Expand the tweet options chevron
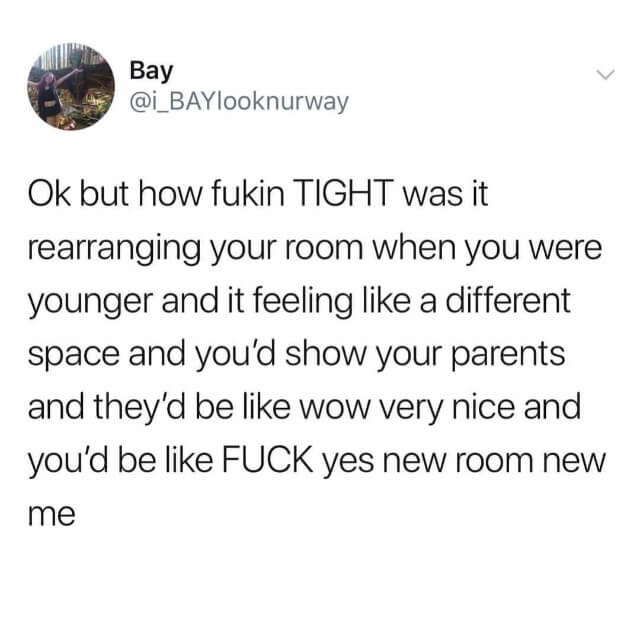This screenshot has height=631, width=637. pyautogui.click(x=606, y=74)
